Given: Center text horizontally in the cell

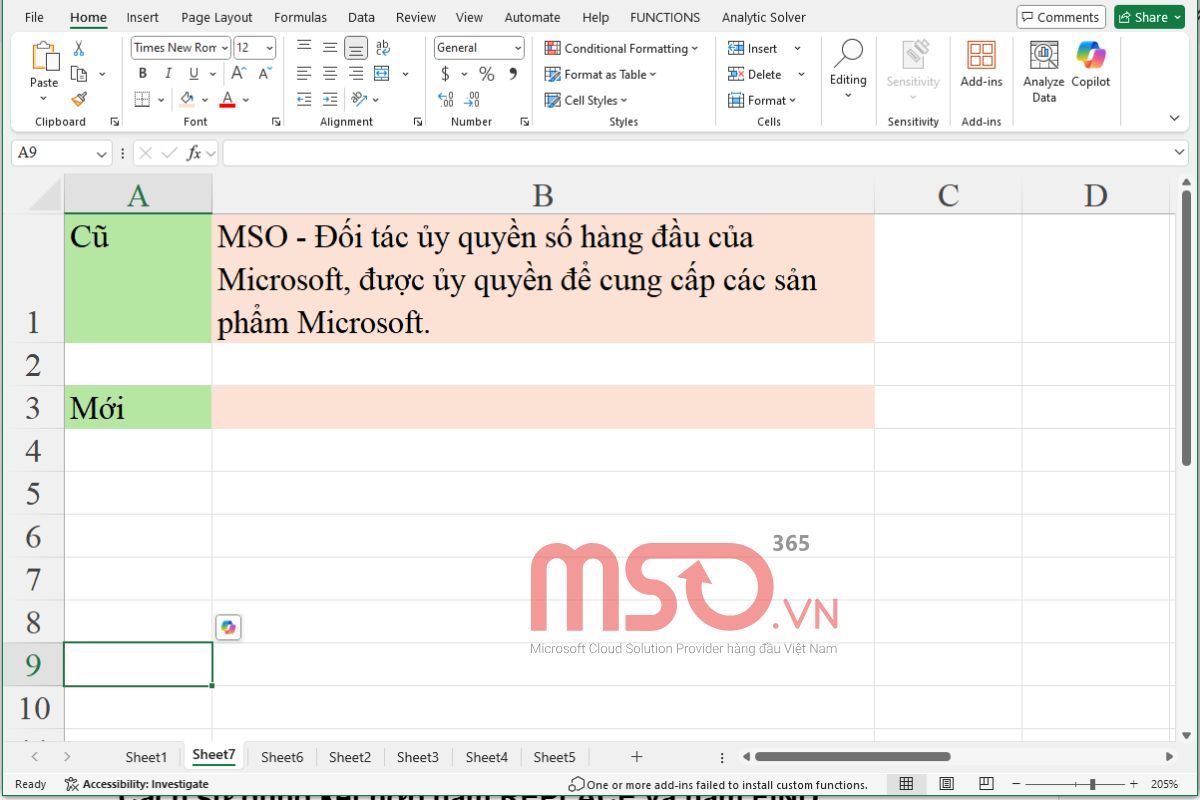Looking at the screenshot, I should click(x=330, y=73).
